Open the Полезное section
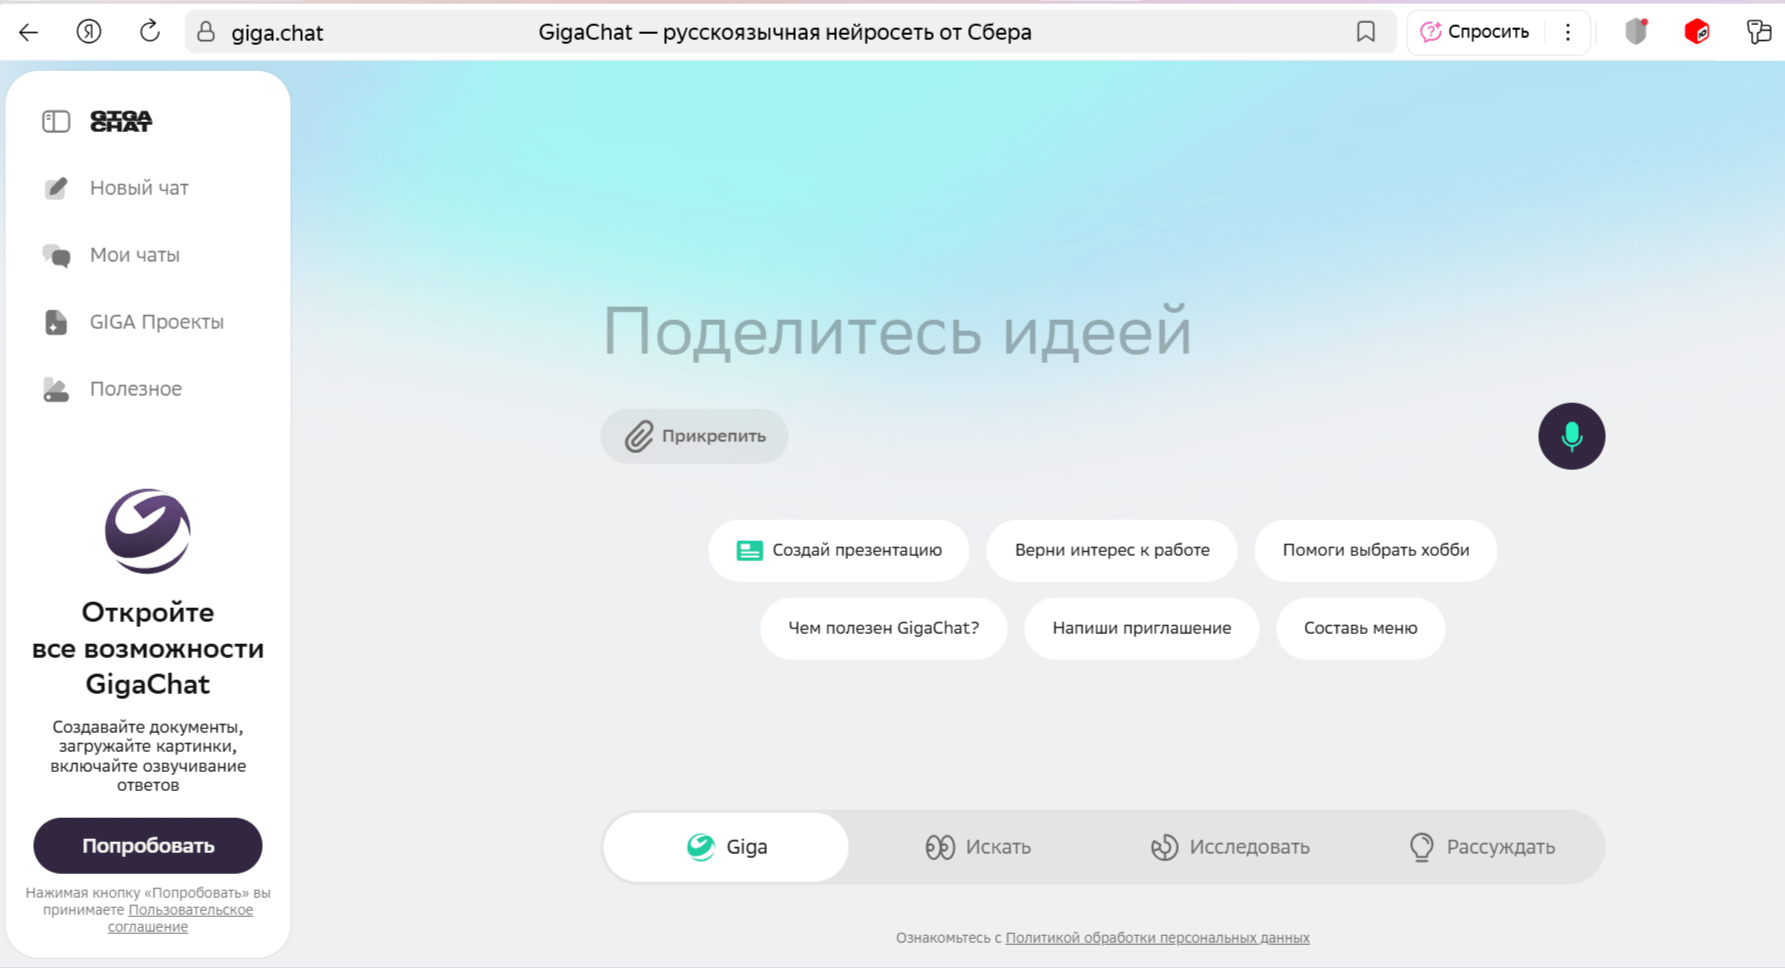 coord(135,389)
